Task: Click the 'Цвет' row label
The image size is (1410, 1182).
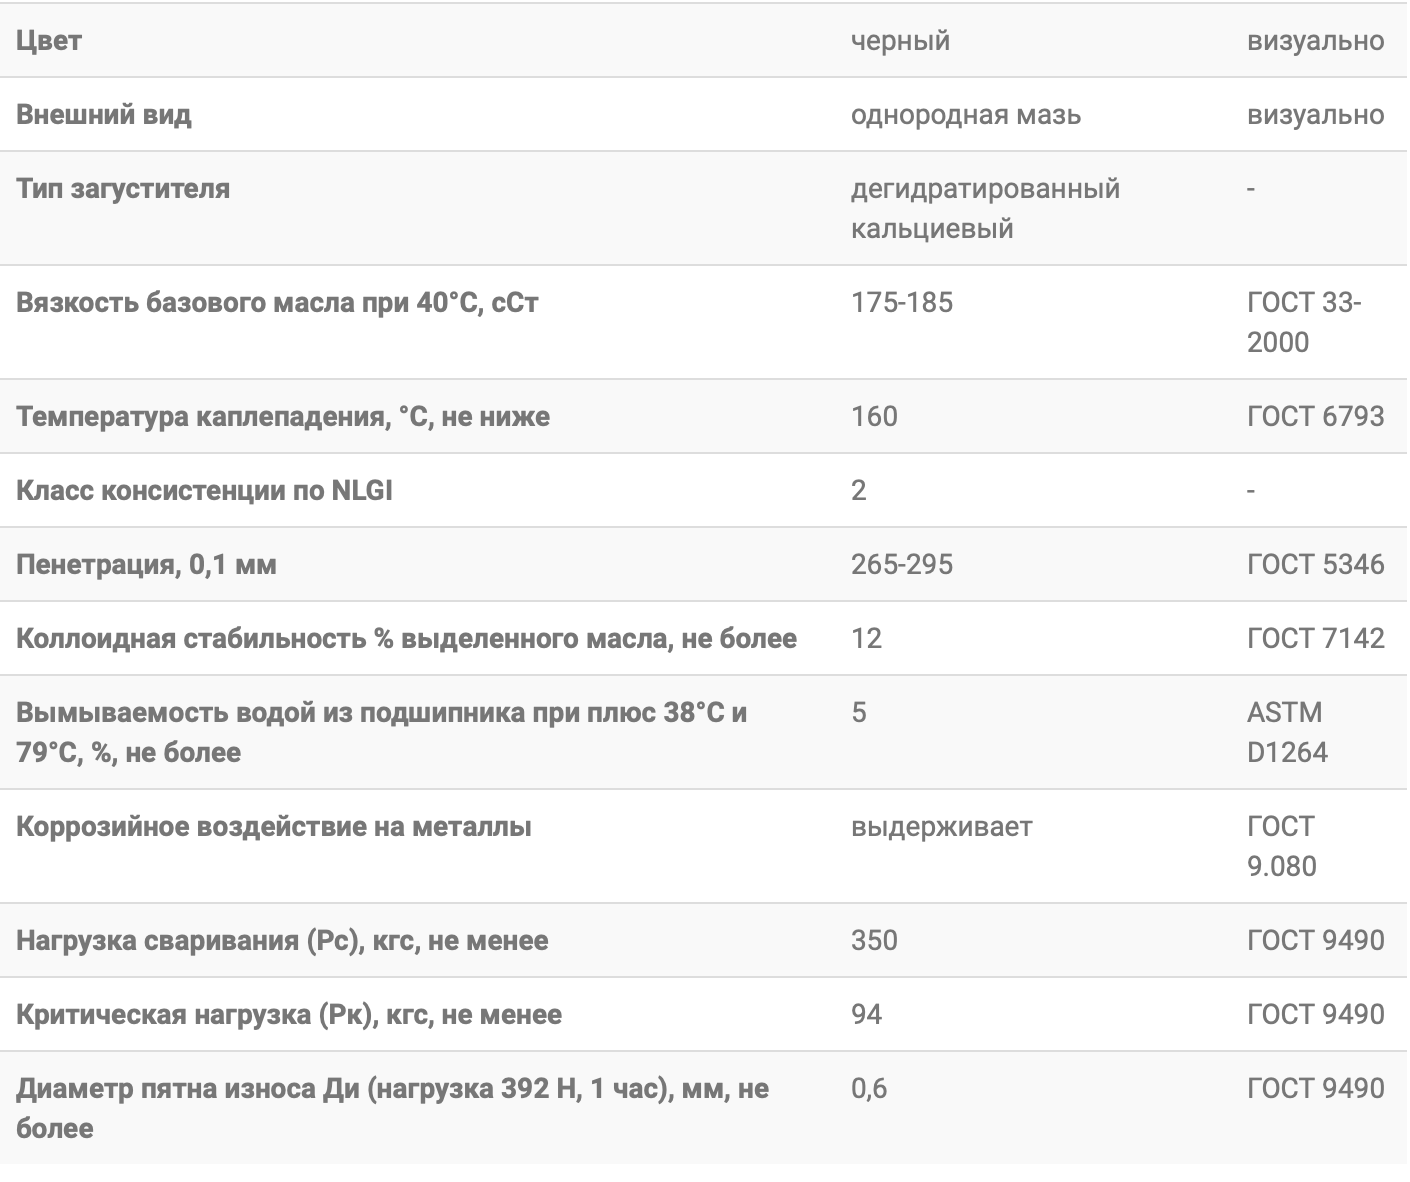Action: pos(49,41)
